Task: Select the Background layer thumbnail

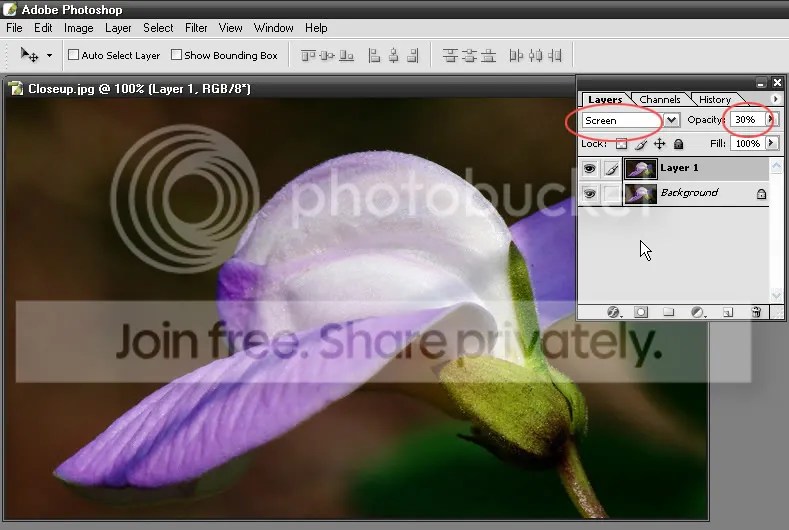Action: [641, 194]
